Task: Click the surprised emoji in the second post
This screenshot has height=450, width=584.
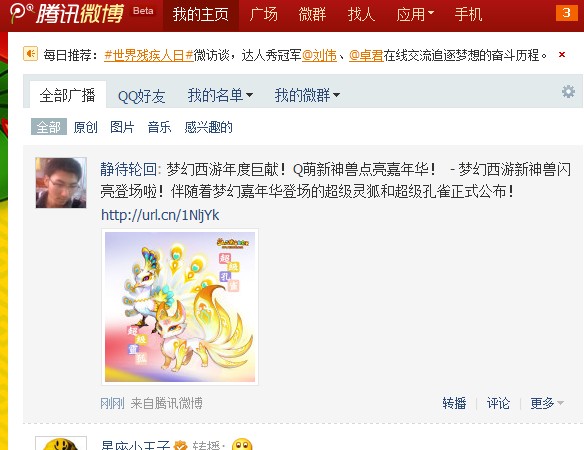Action: click(x=242, y=445)
